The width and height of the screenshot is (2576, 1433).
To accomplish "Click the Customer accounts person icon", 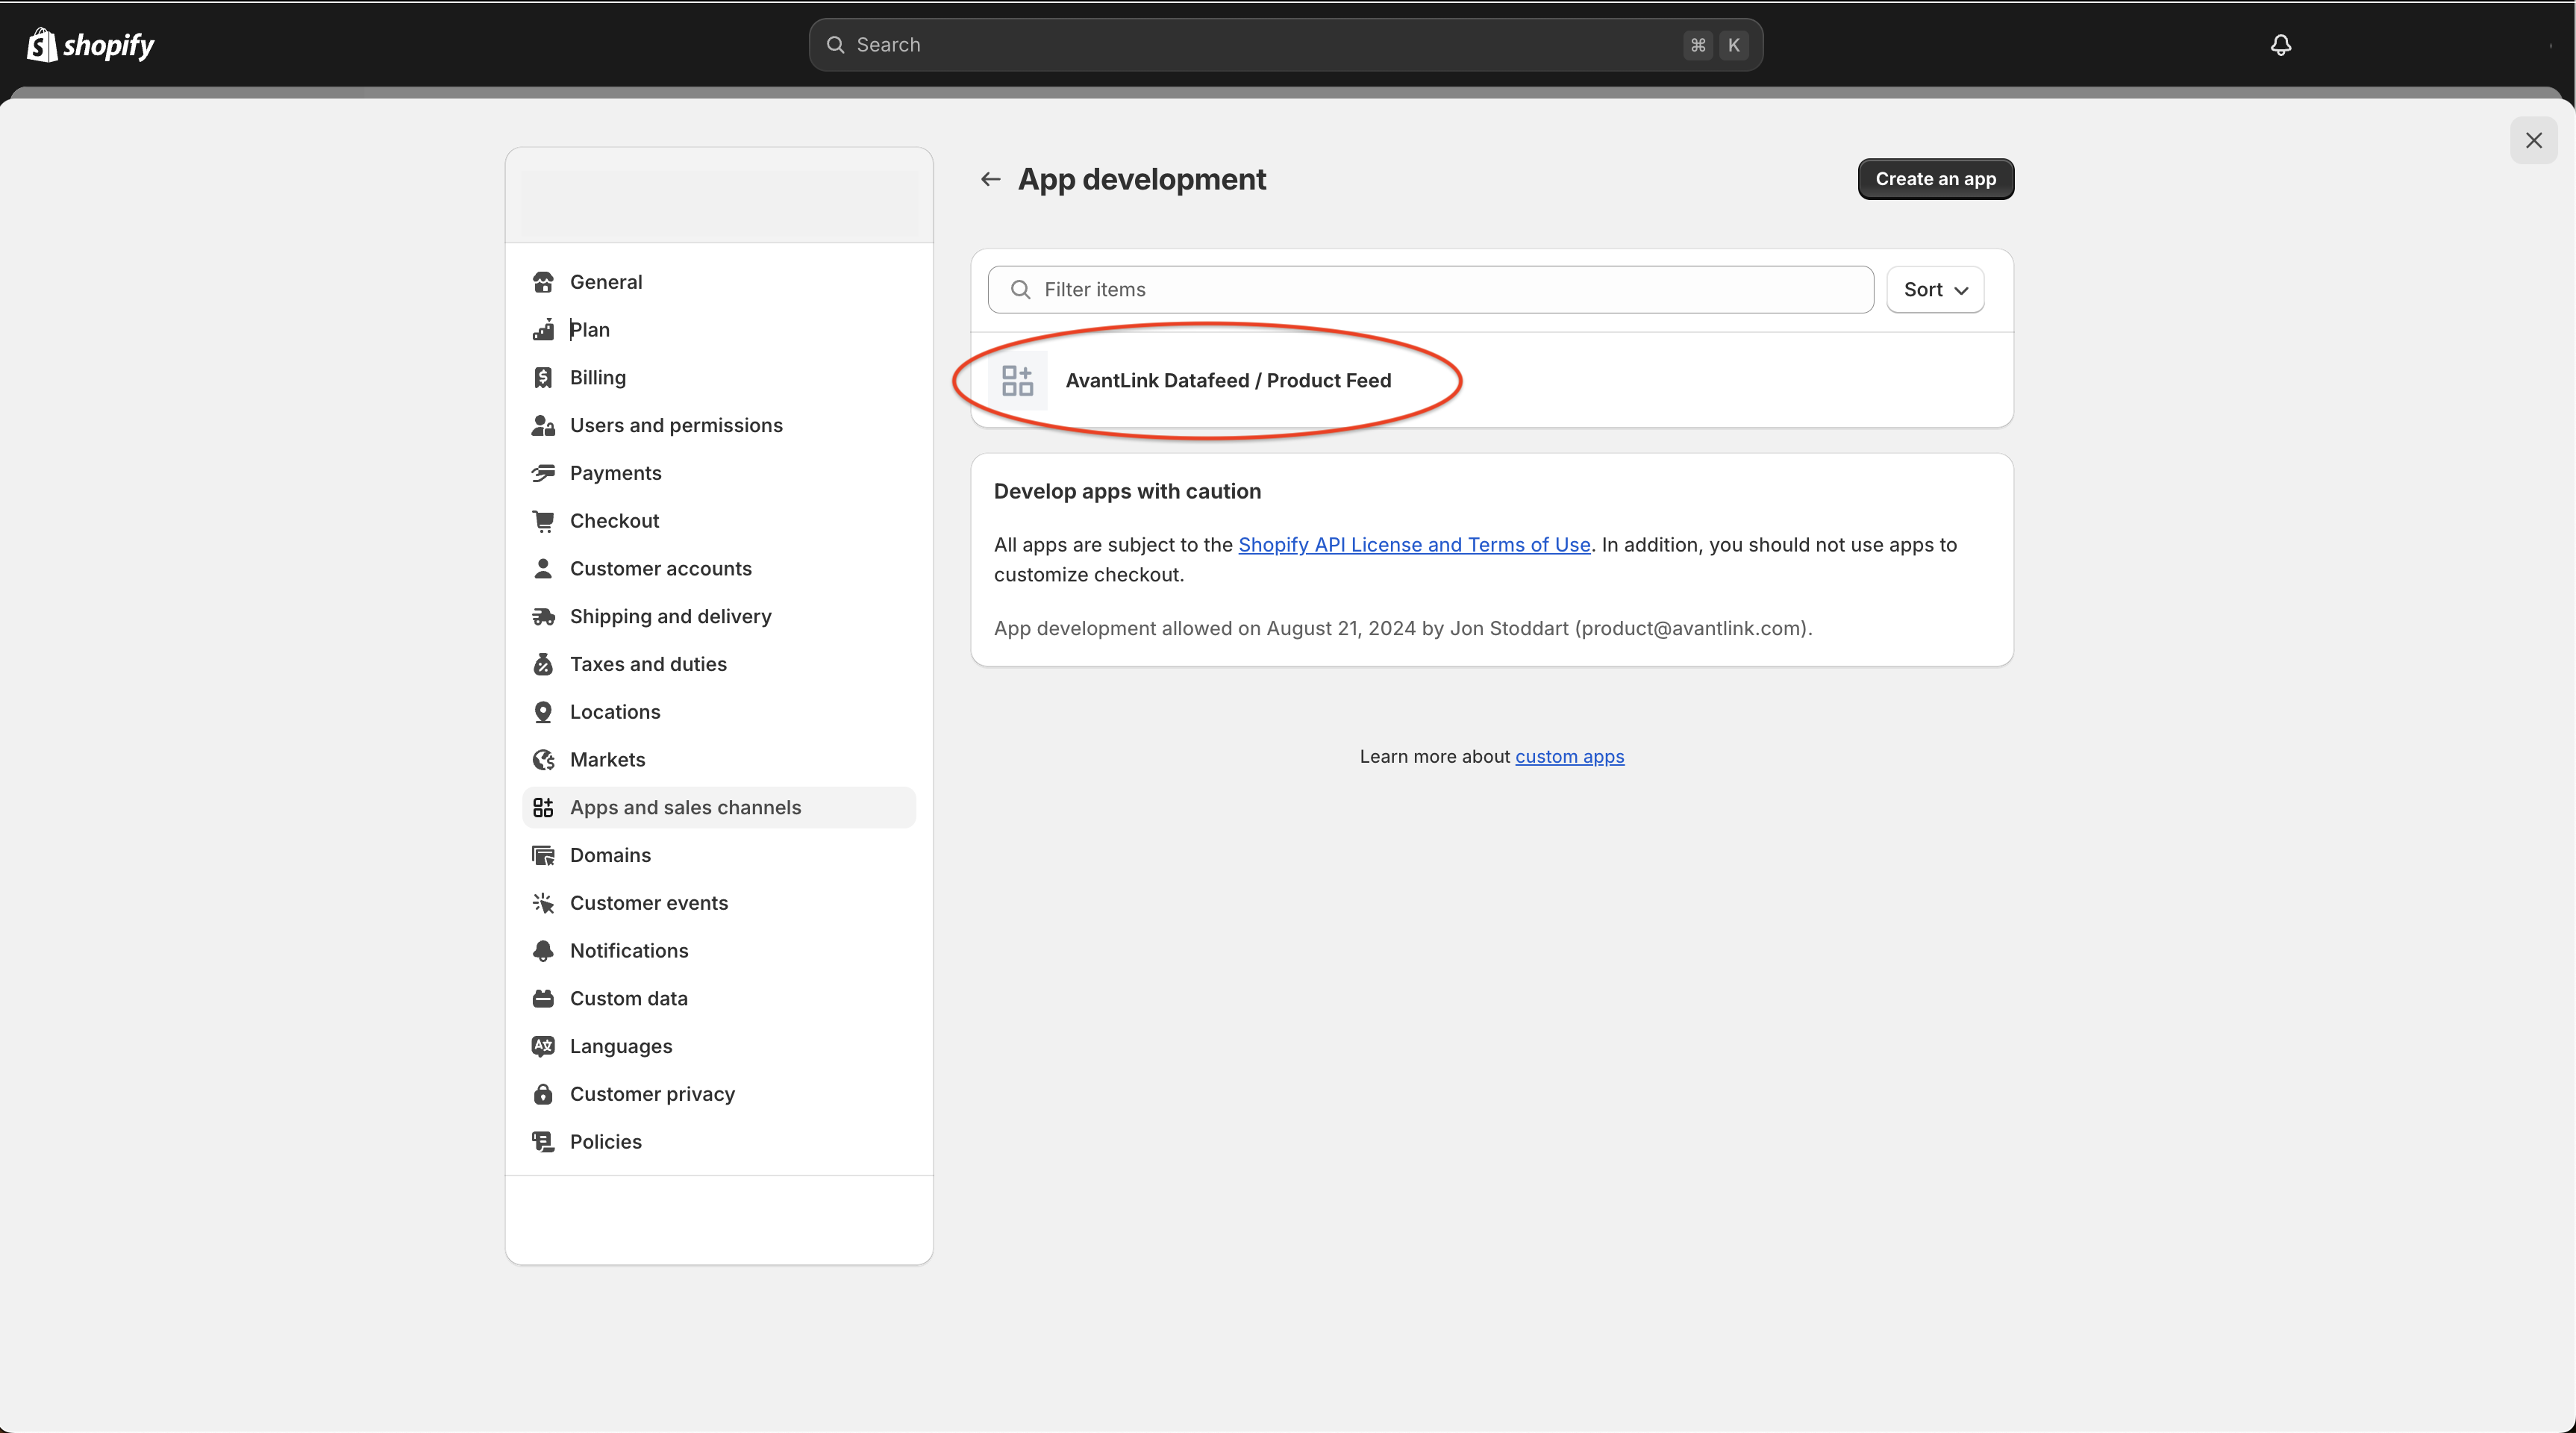I will [x=543, y=569].
